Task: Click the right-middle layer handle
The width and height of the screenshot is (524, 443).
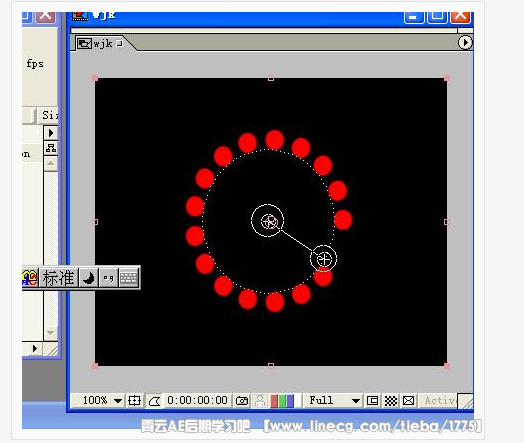Action: pos(447,222)
